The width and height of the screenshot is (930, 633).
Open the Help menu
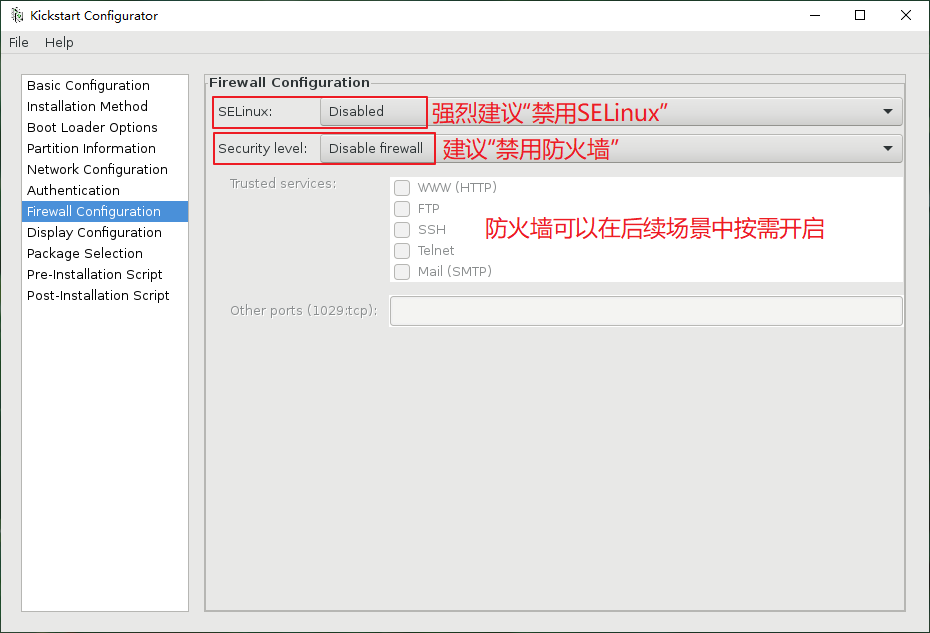pos(59,43)
